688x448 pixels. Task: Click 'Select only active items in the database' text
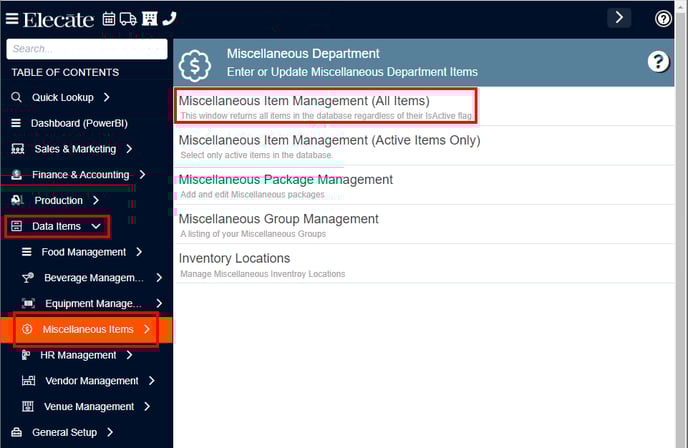[257, 155]
